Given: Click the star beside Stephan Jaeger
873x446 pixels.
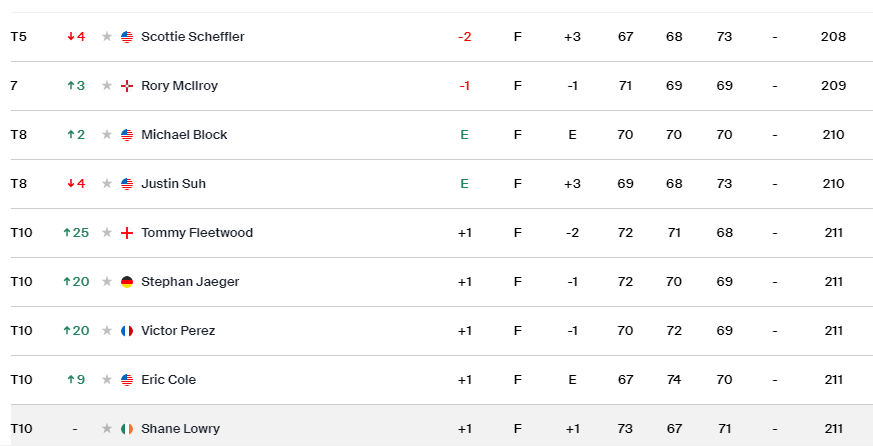Looking at the screenshot, I should [x=107, y=282].
